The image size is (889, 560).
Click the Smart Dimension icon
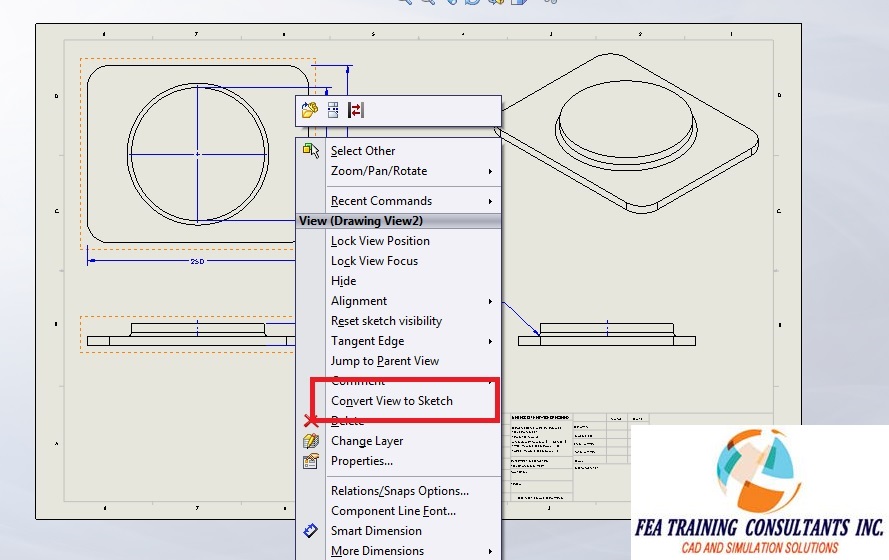click(x=311, y=531)
